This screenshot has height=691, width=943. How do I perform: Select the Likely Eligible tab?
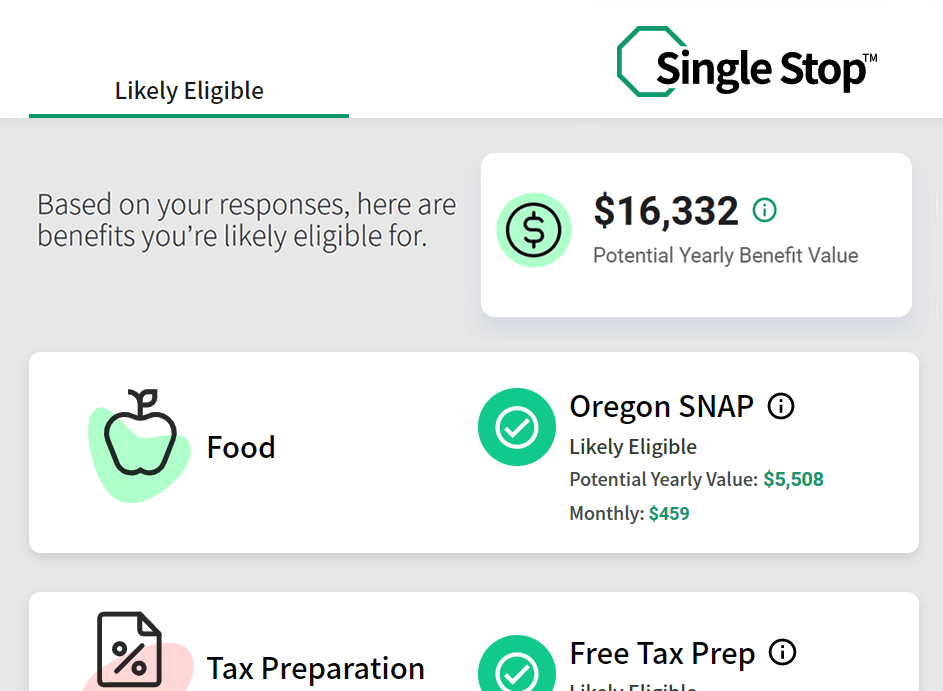click(x=189, y=91)
